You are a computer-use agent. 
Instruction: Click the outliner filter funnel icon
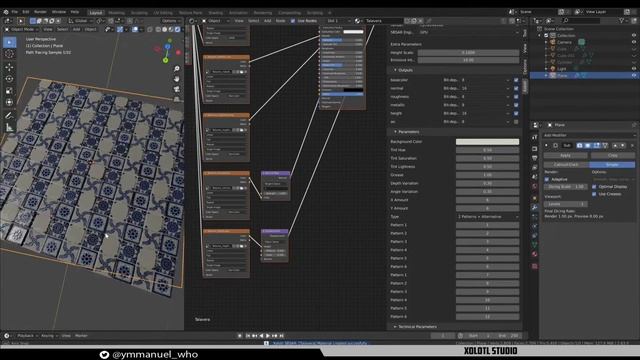[x=622, y=20]
